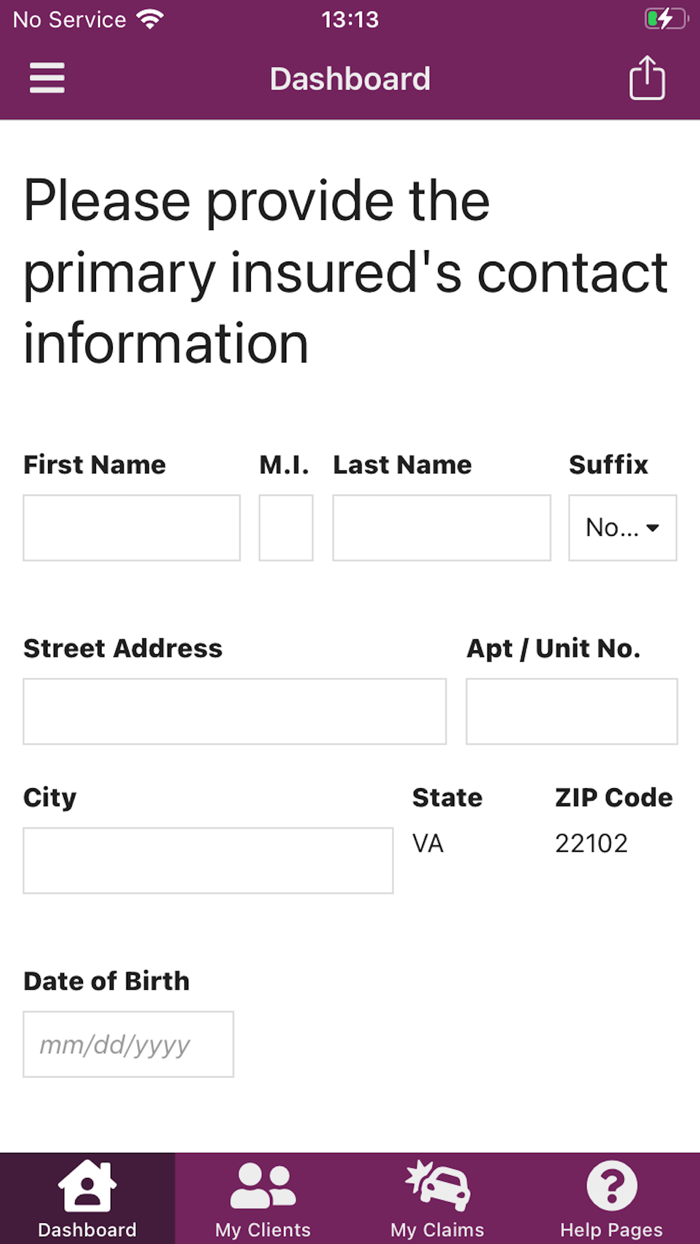Click the City input box
This screenshot has height=1244, width=700.
click(x=207, y=861)
